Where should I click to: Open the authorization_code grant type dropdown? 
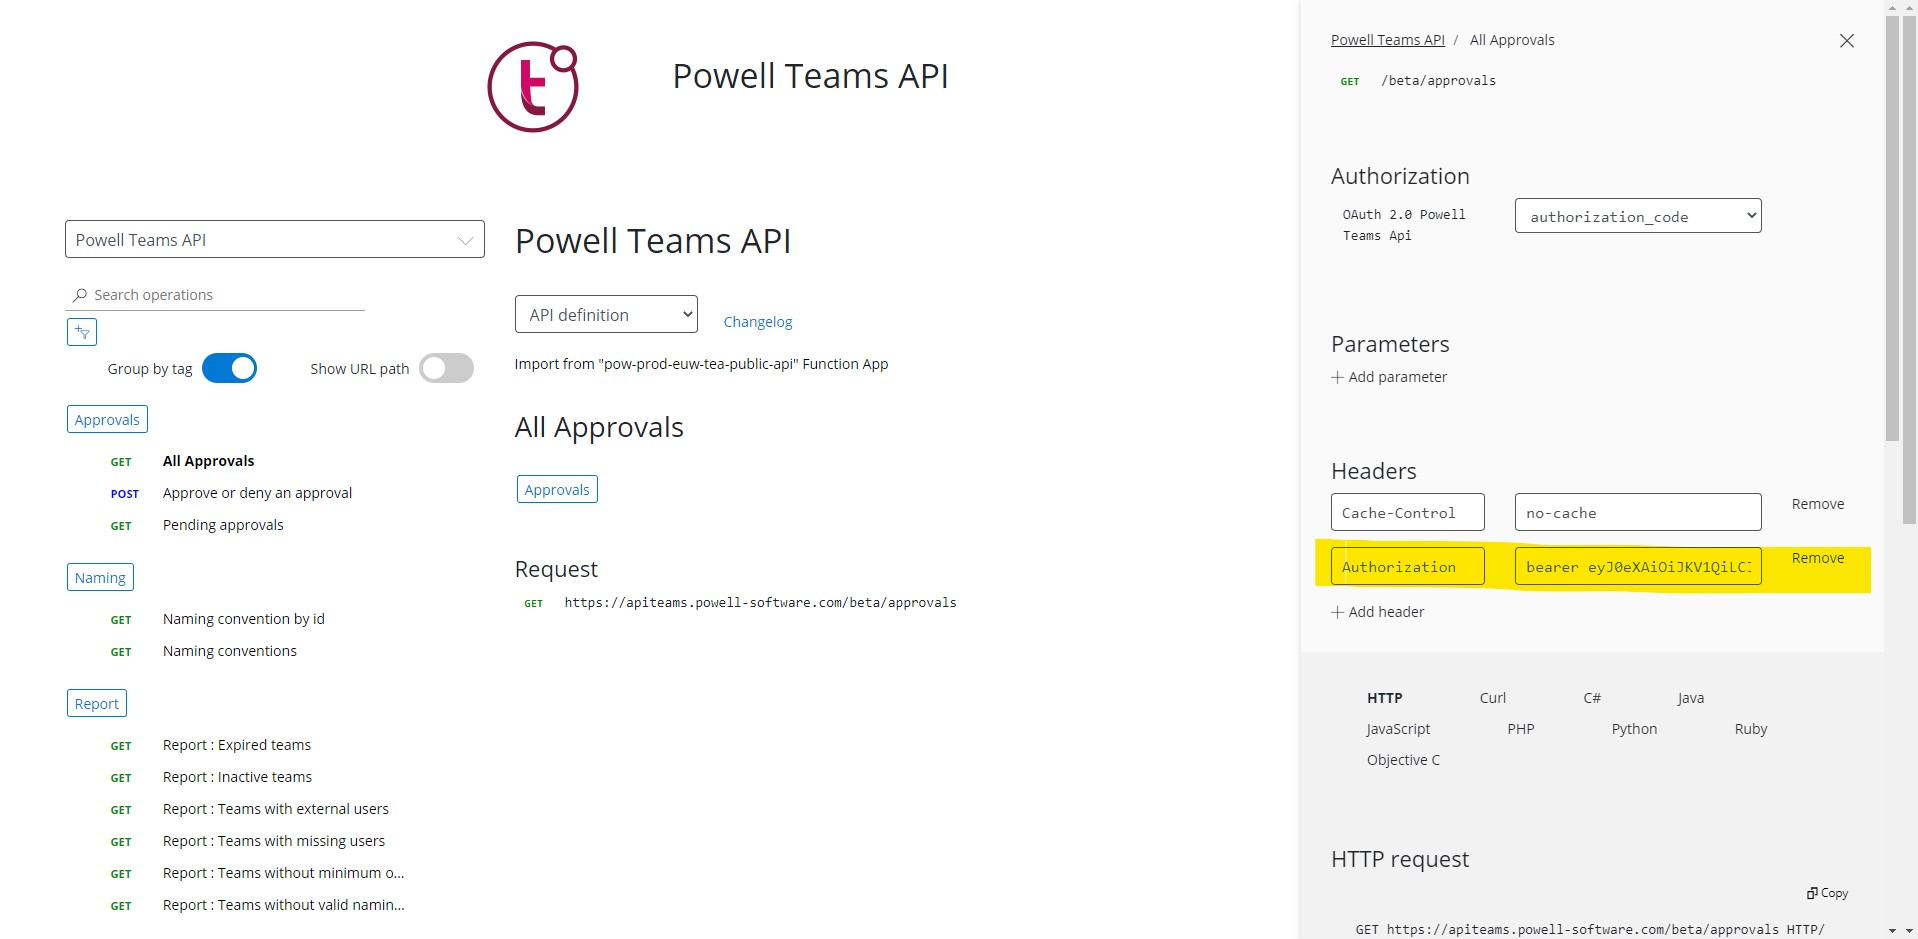tap(1638, 216)
